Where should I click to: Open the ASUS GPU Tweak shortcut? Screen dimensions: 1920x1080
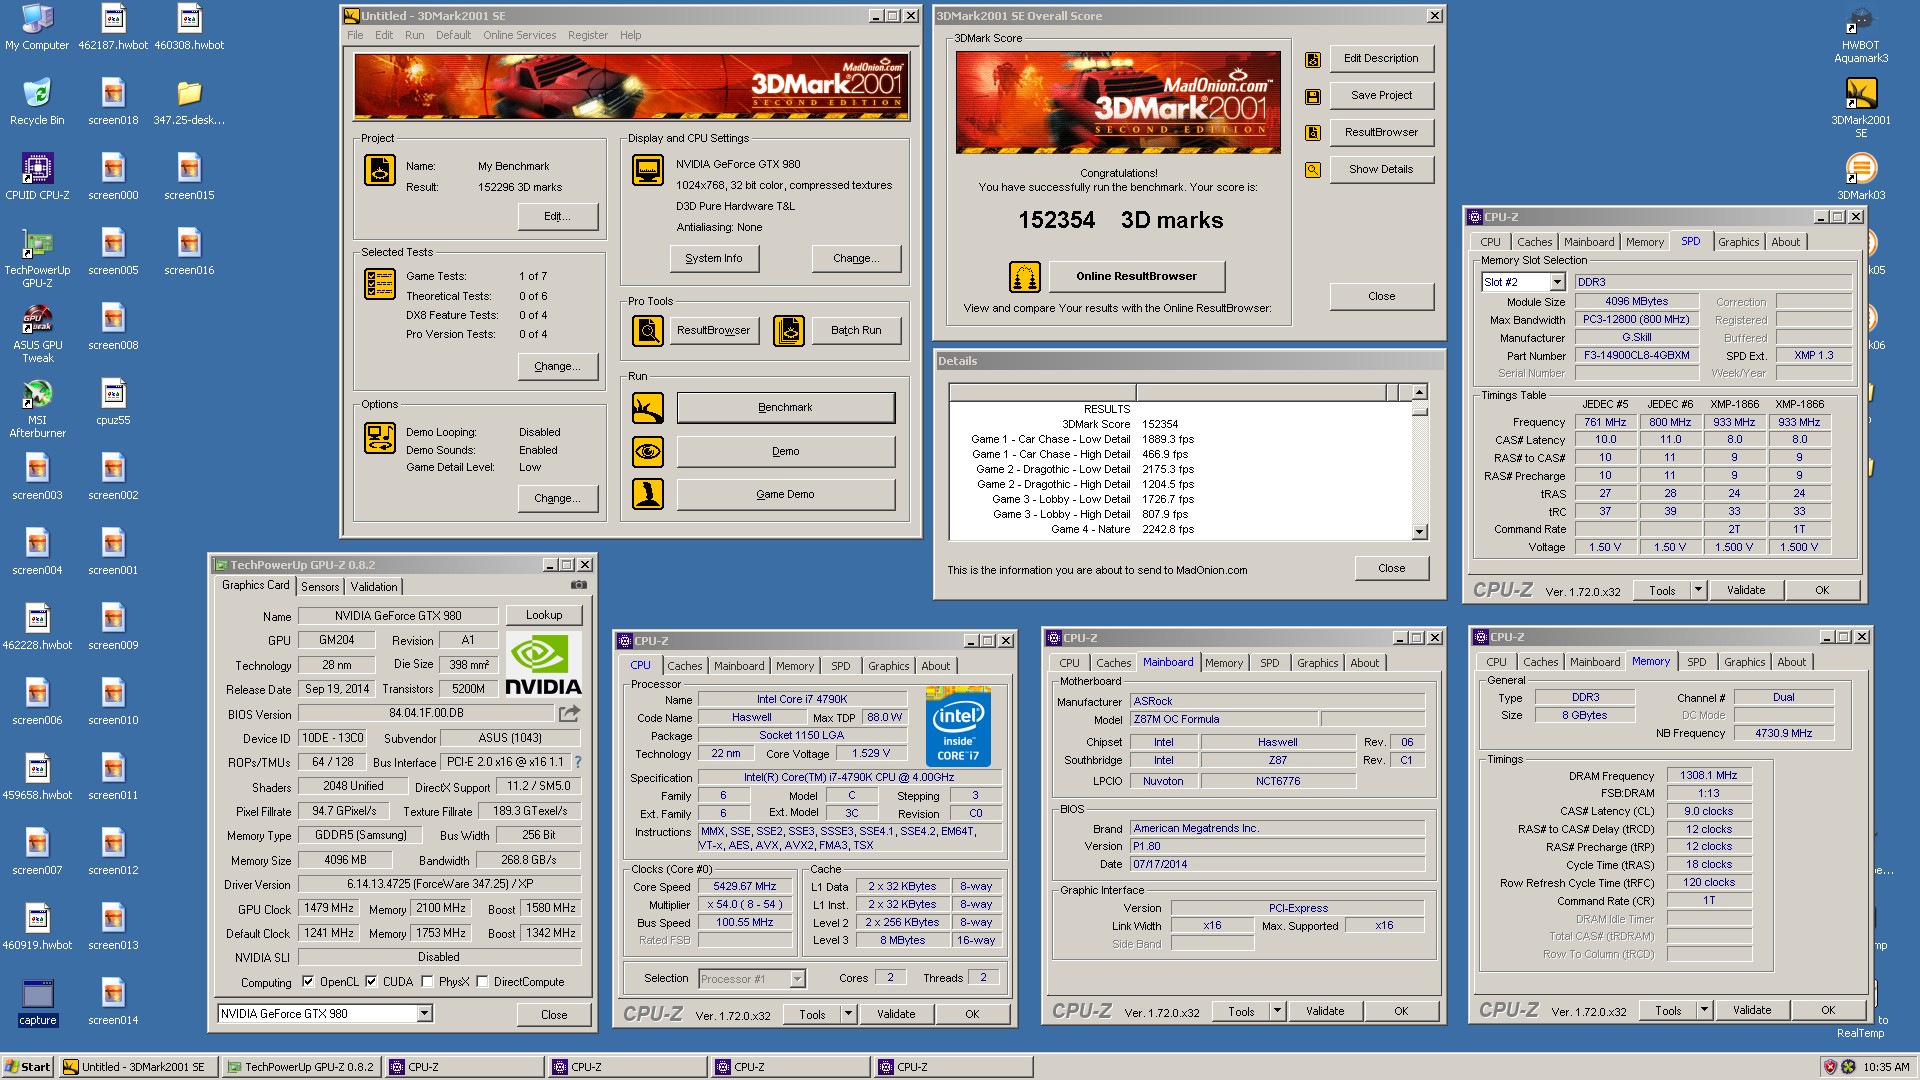point(37,333)
